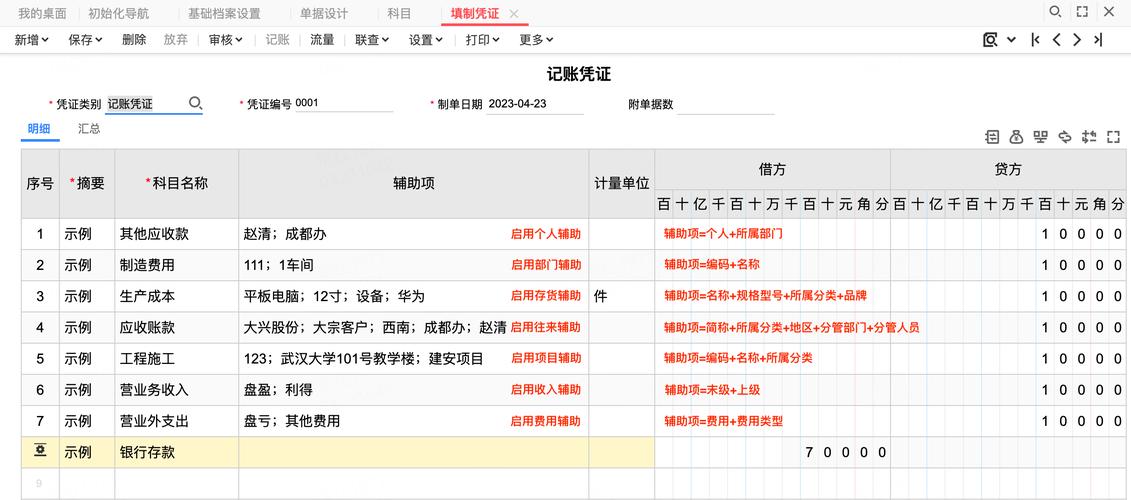Click the 摘要 column header
Image resolution: width=1131 pixels, height=500 pixels.
pyautogui.click(x=87, y=183)
